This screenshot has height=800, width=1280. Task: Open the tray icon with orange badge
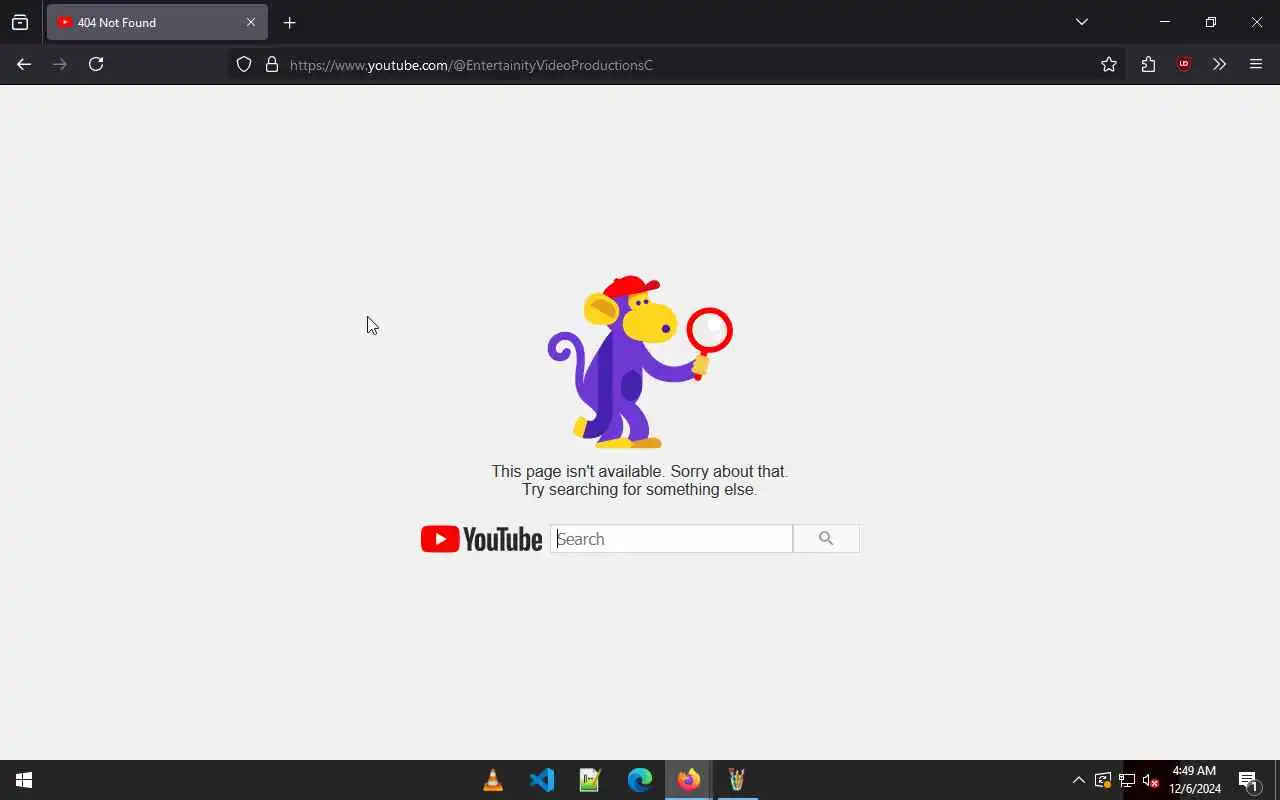1103,780
